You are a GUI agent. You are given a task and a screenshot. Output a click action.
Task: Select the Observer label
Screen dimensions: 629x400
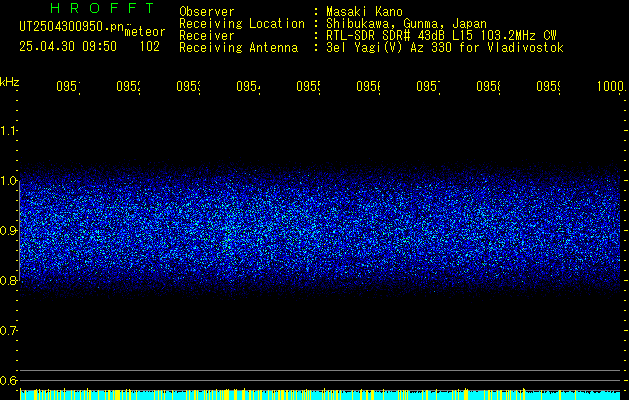207,11
